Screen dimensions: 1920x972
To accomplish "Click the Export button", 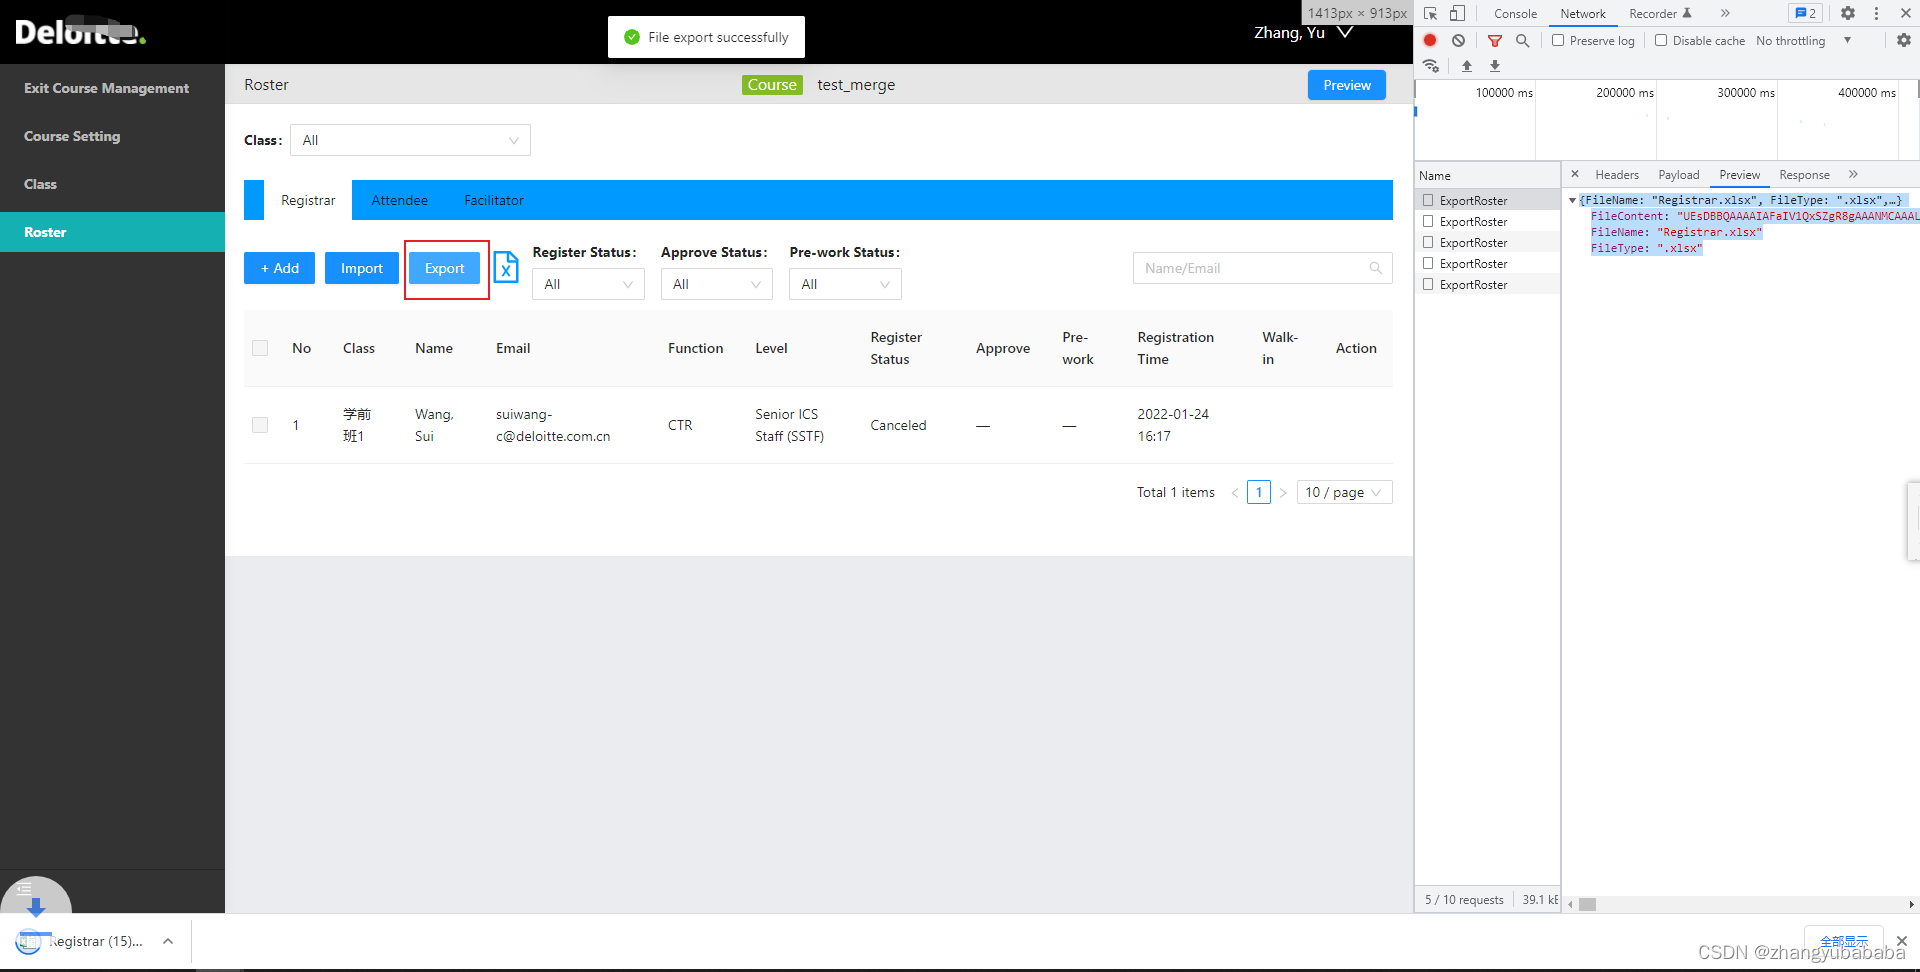I will tap(444, 268).
